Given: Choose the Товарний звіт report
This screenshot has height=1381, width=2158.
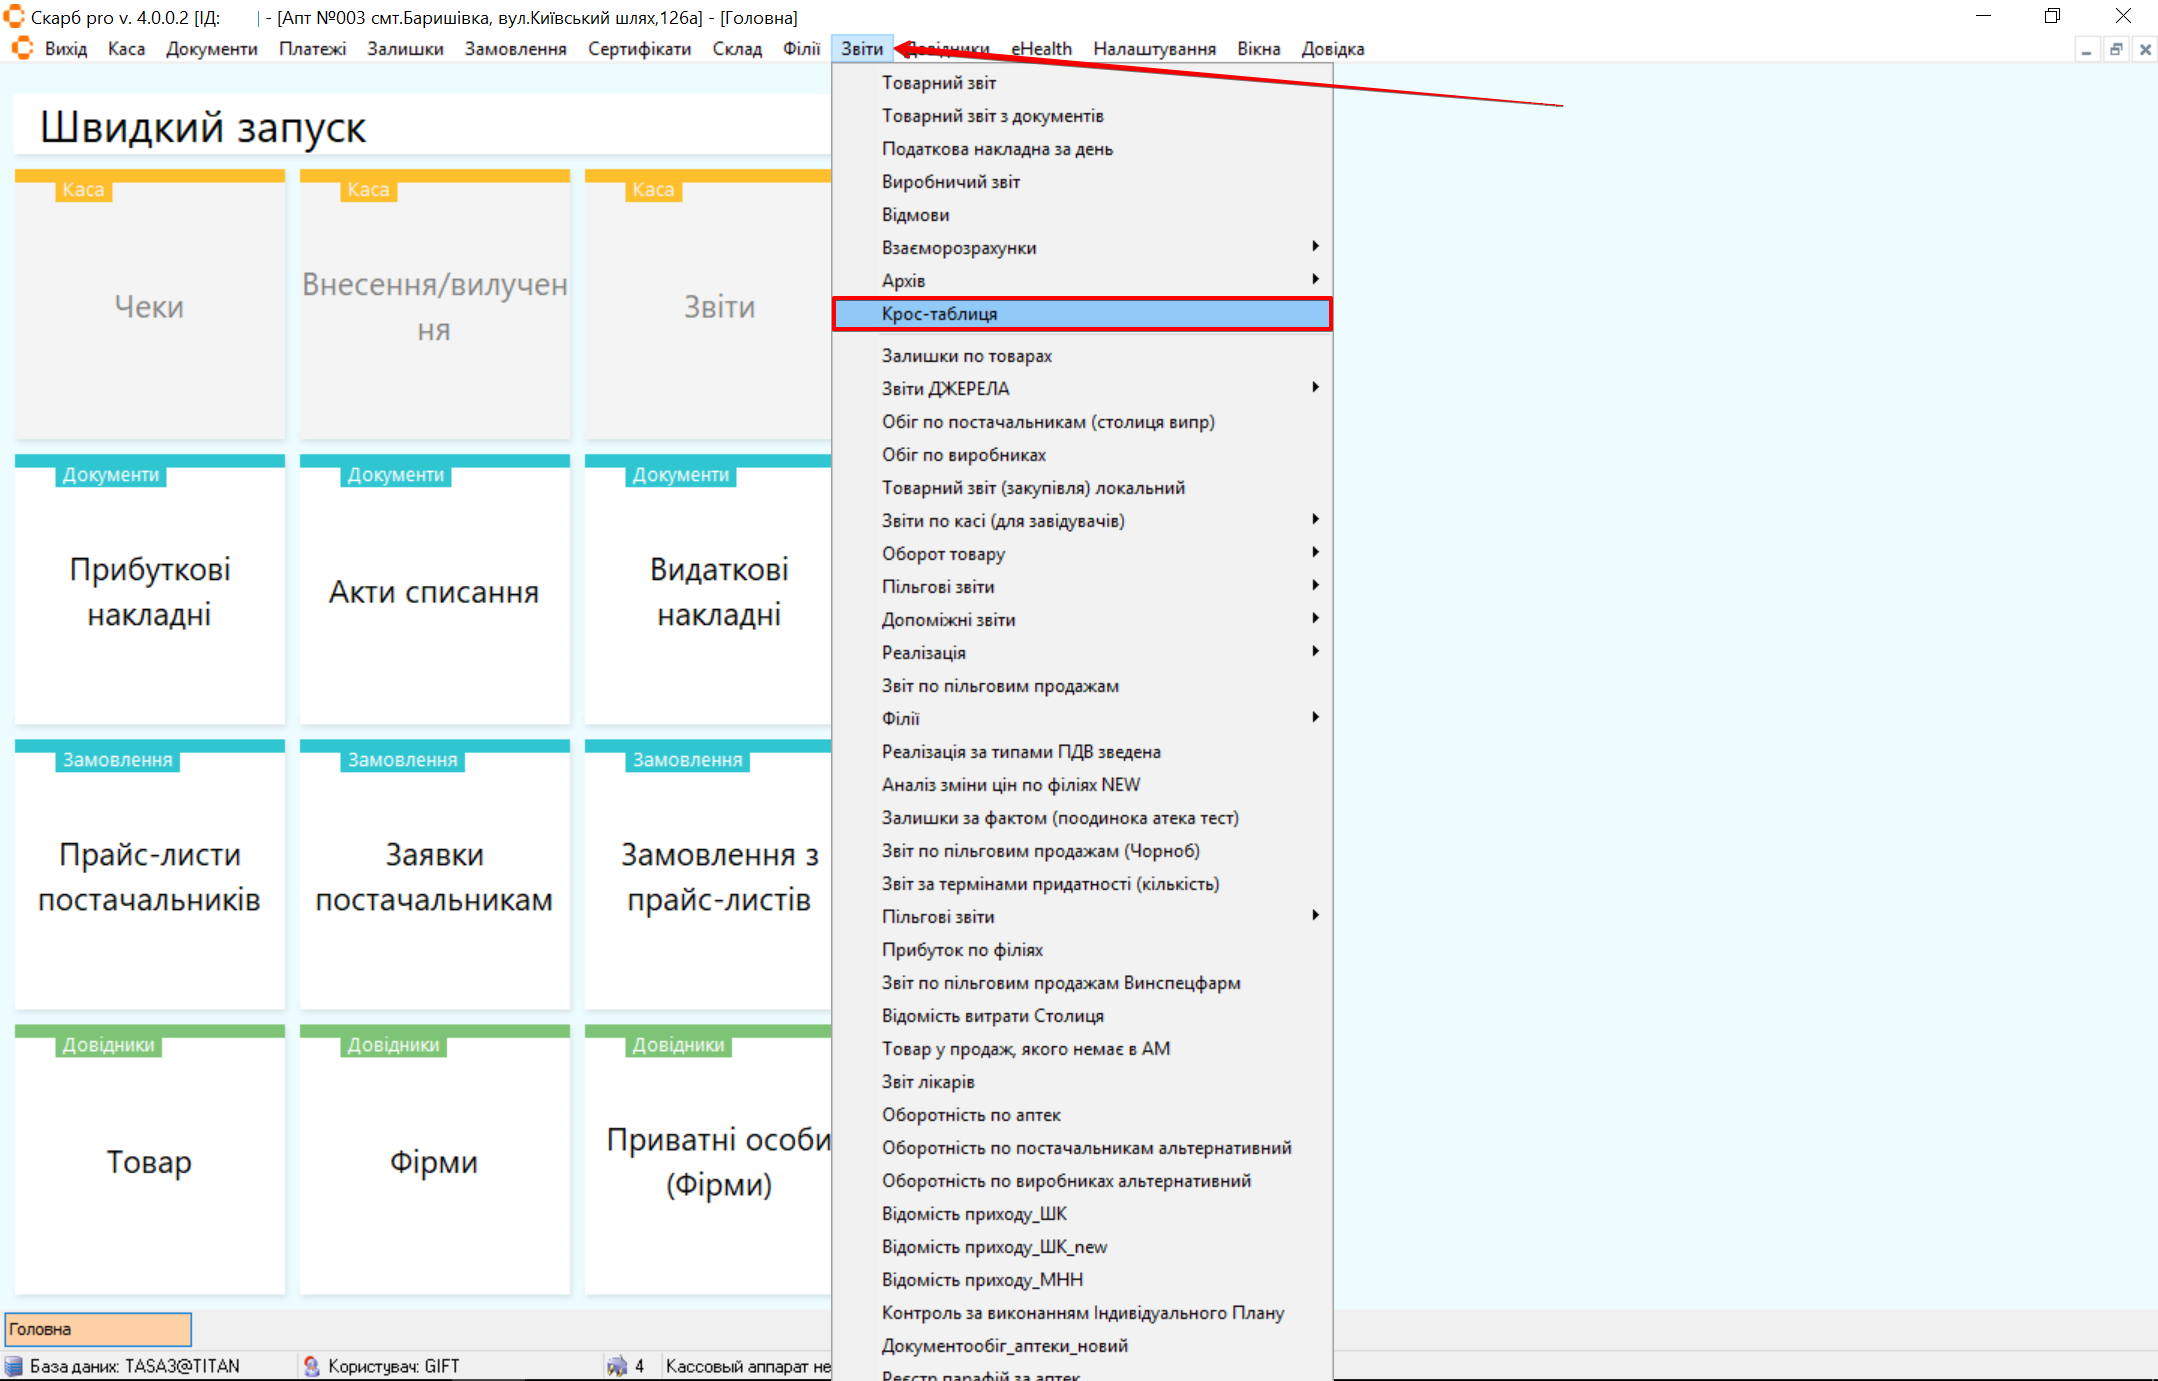Looking at the screenshot, I should point(938,83).
